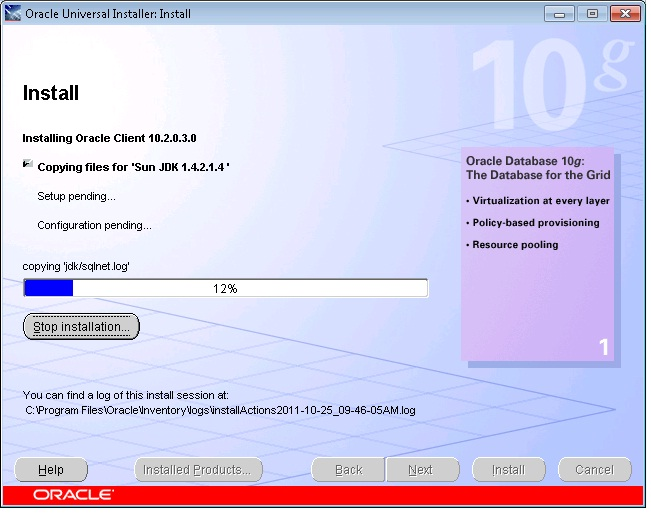Click the Installed Products button
Screen dimensions: 651x515
pyautogui.click(x=198, y=470)
